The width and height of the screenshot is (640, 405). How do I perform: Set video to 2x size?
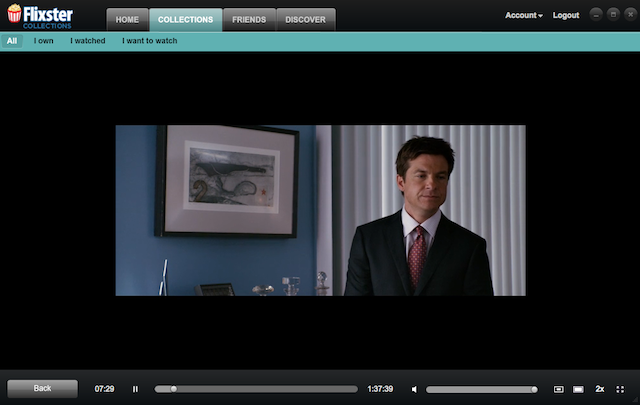coord(600,389)
